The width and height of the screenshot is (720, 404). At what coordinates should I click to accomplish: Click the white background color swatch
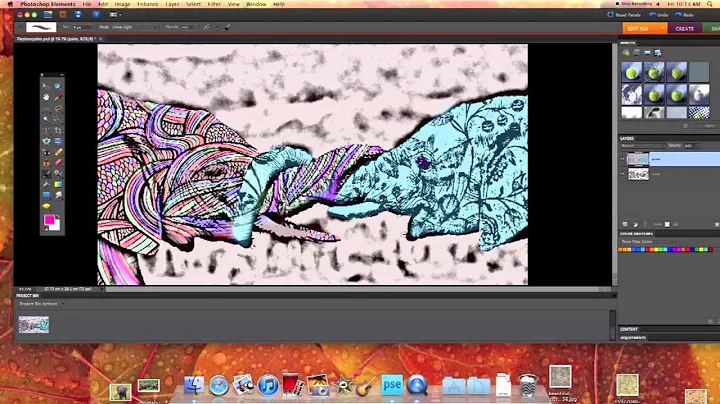[56, 226]
